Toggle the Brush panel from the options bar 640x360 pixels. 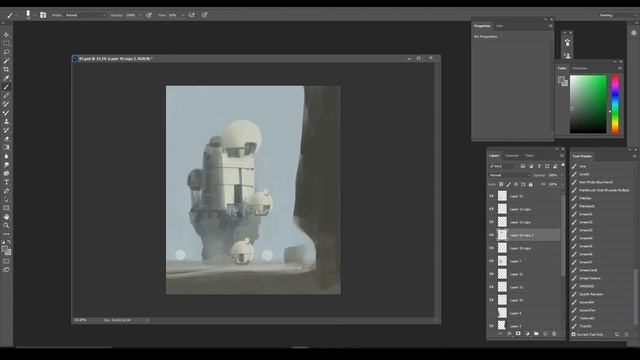(43, 15)
